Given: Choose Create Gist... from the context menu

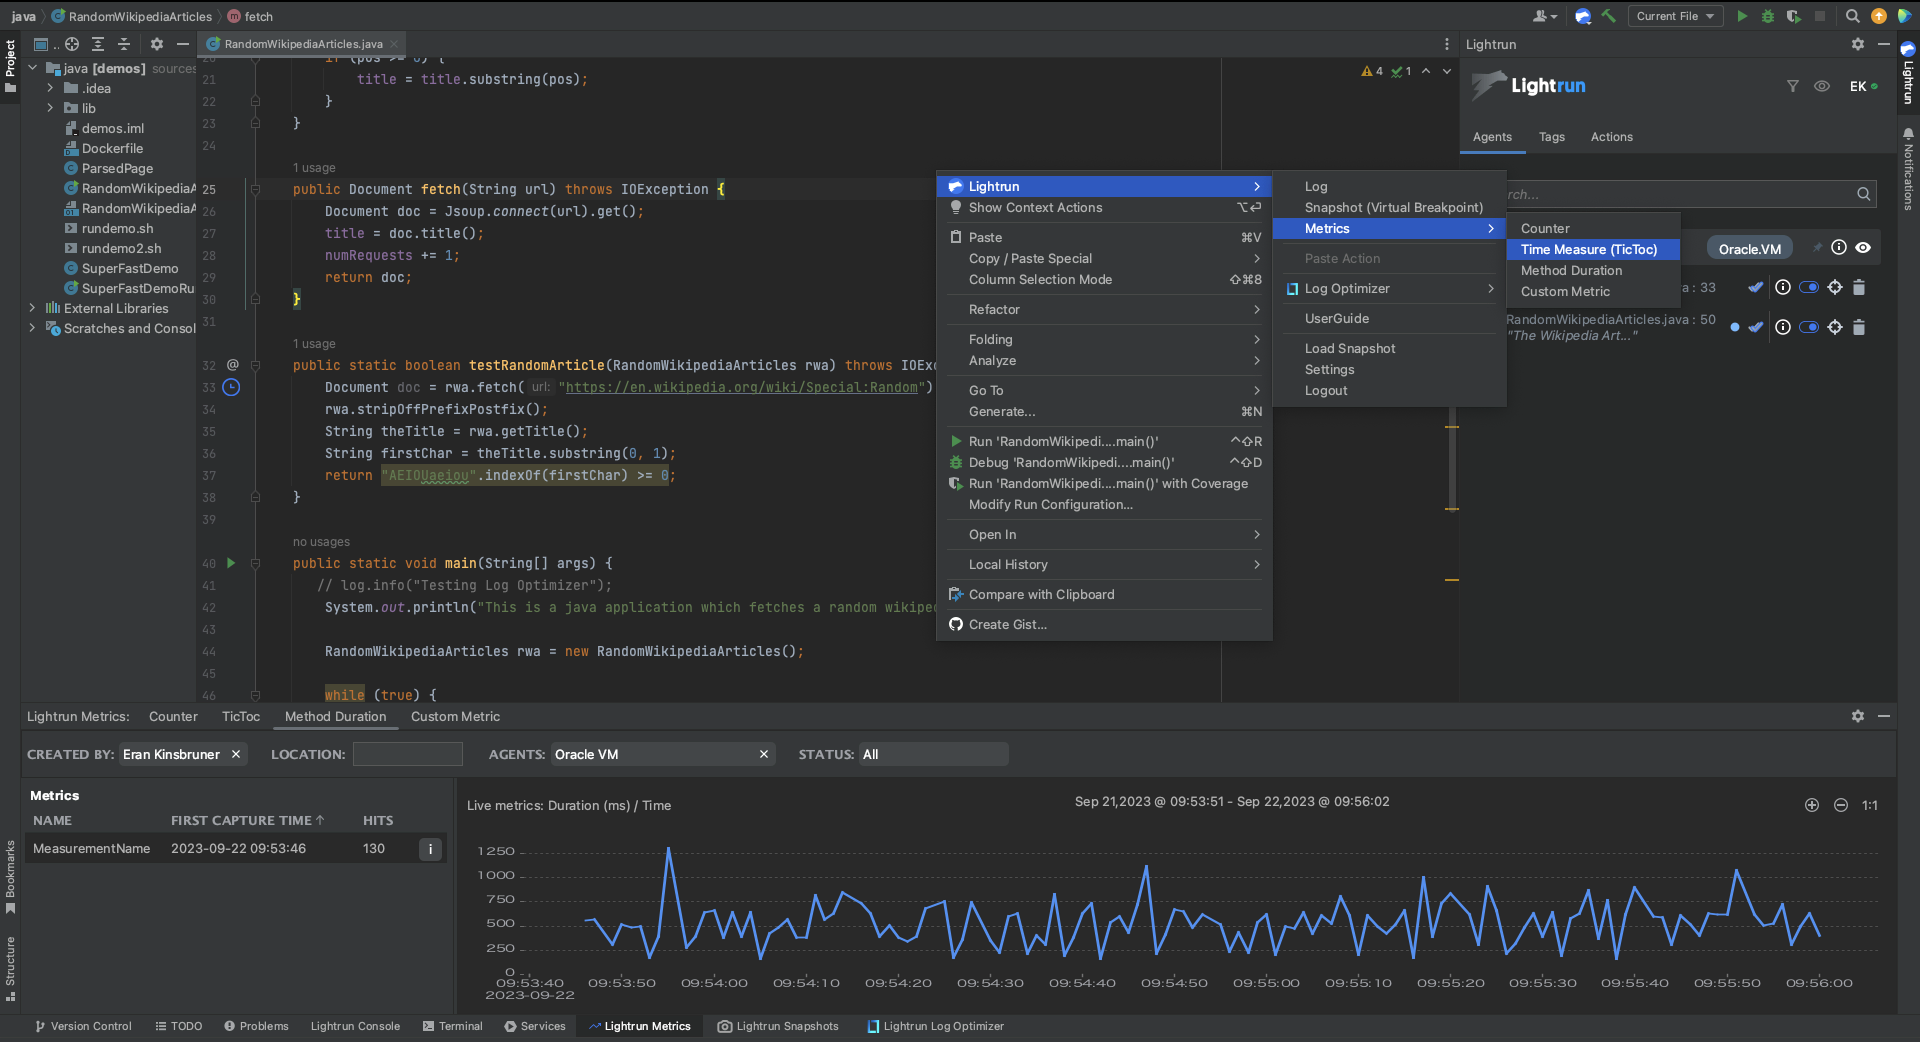Looking at the screenshot, I should point(1007,624).
